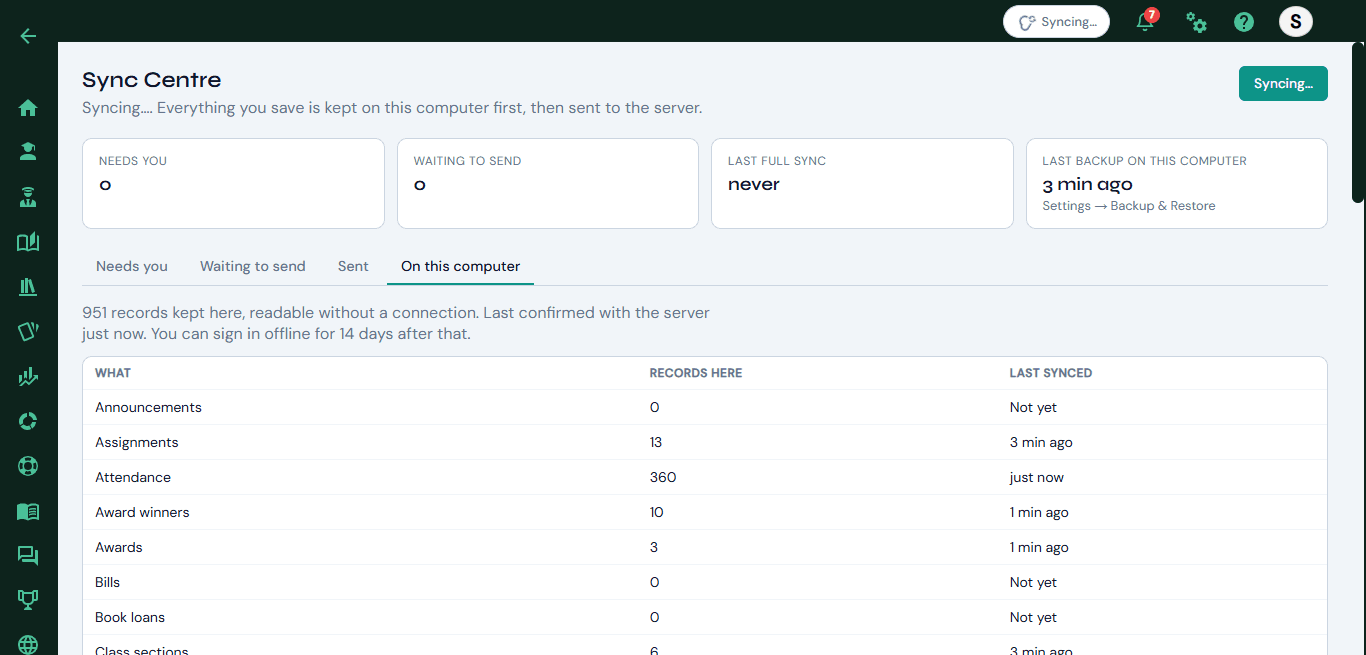Viewport: 1366px width, 655px height.
Task: Click the question mark help icon
Action: point(1244,22)
